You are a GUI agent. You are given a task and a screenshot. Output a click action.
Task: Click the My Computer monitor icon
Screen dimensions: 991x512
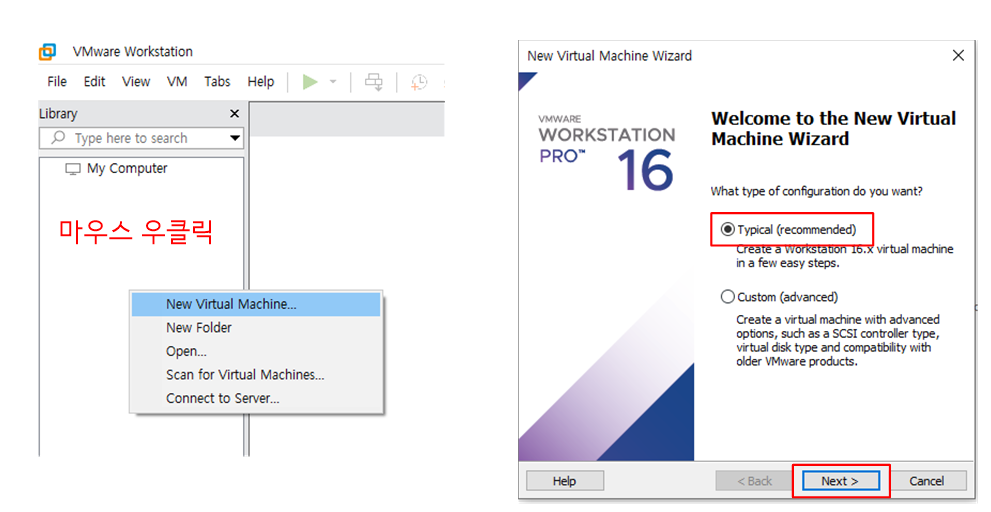pyautogui.click(x=73, y=169)
